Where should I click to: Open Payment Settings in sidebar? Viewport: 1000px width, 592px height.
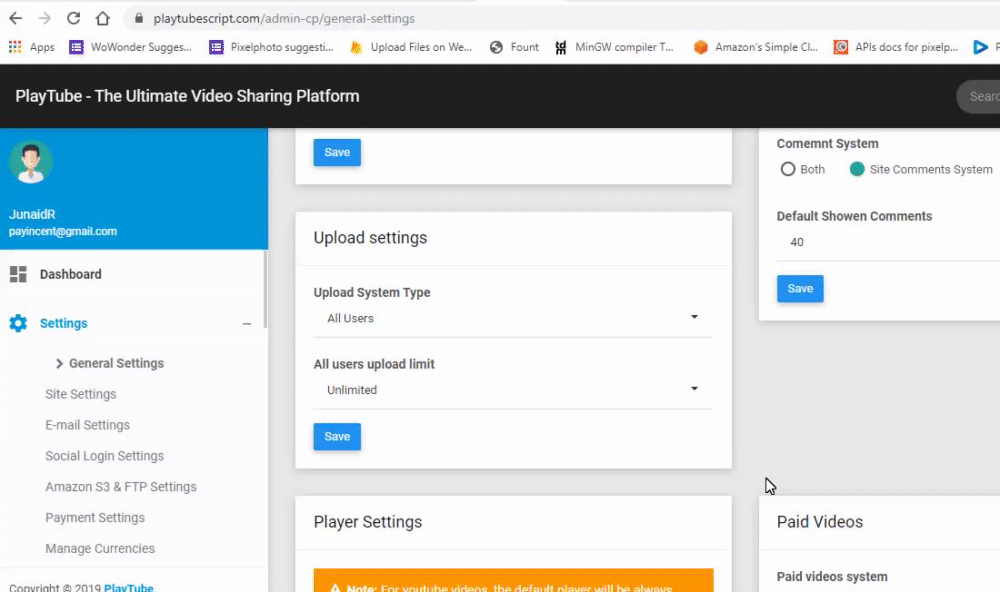click(x=95, y=517)
